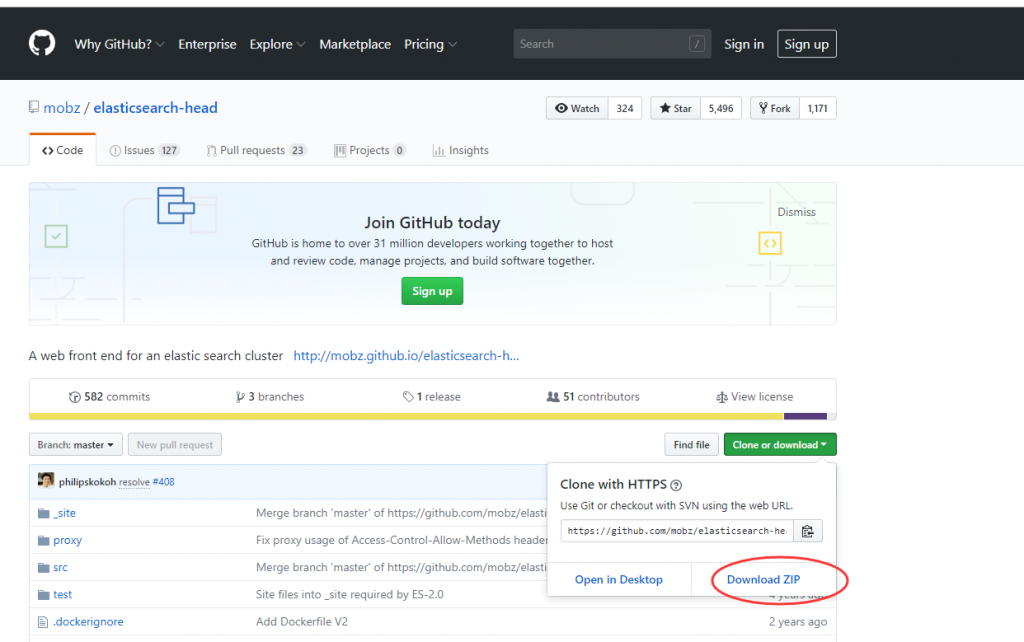1024x642 pixels.
Task: Open the View license link
Action: coord(754,397)
